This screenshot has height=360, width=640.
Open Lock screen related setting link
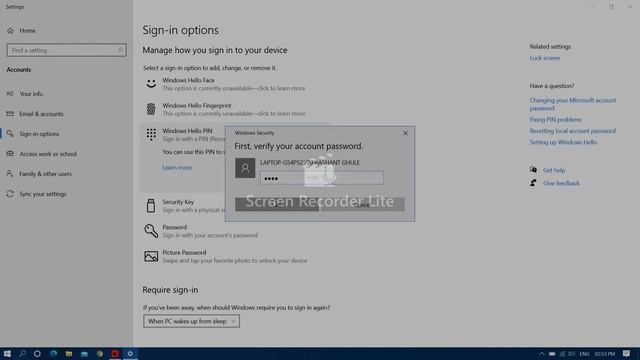tap(544, 58)
